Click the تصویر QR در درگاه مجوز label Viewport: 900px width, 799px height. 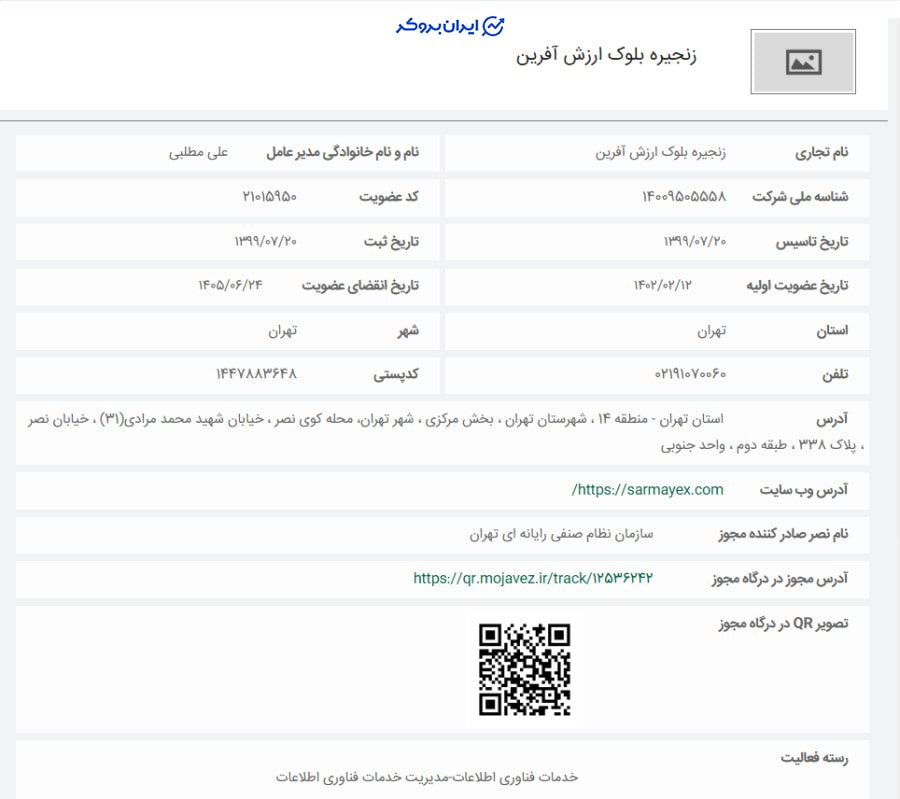click(x=783, y=623)
